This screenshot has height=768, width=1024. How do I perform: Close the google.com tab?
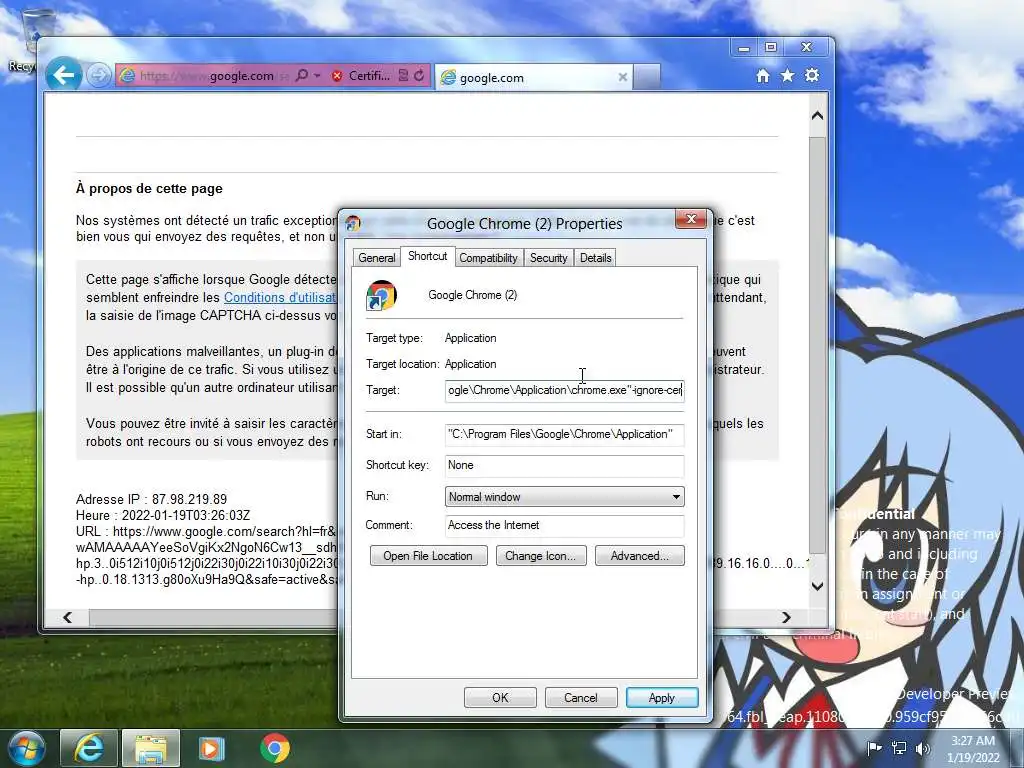[622, 77]
